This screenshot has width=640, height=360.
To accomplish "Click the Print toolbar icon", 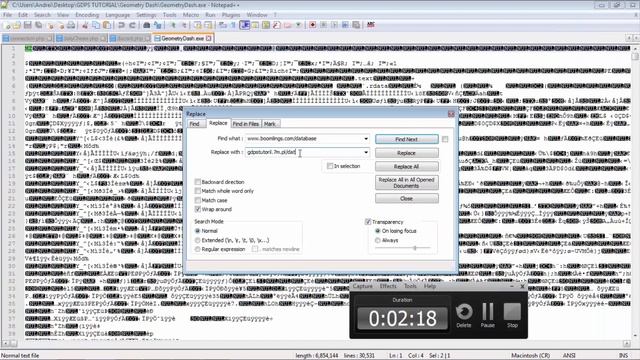I will coord(71,25).
